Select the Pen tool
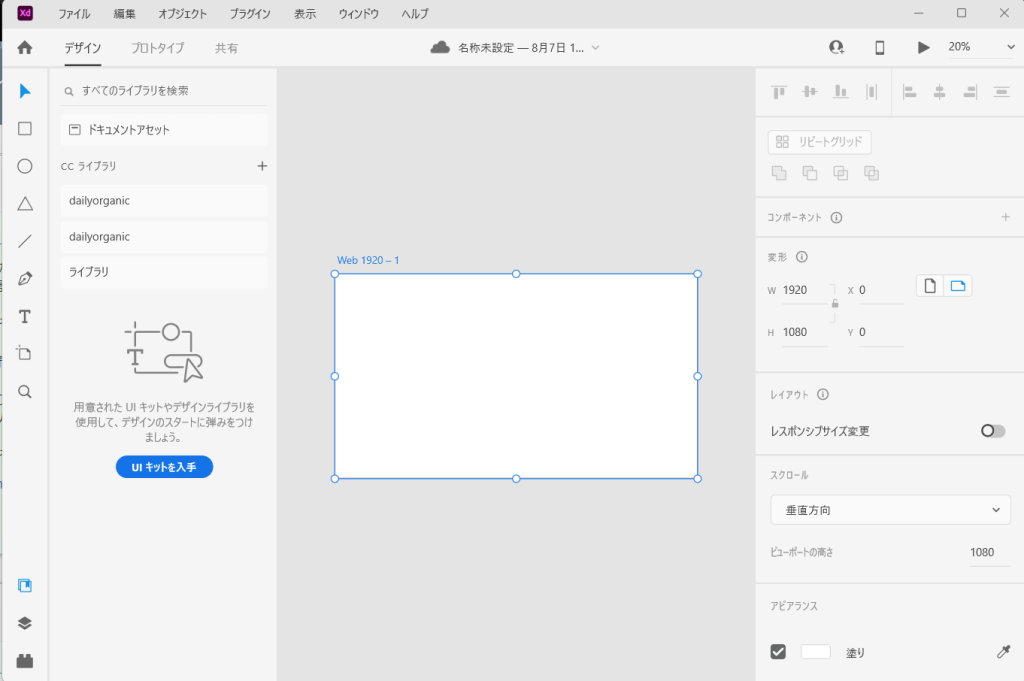The image size is (1024, 681). pyautogui.click(x=25, y=279)
